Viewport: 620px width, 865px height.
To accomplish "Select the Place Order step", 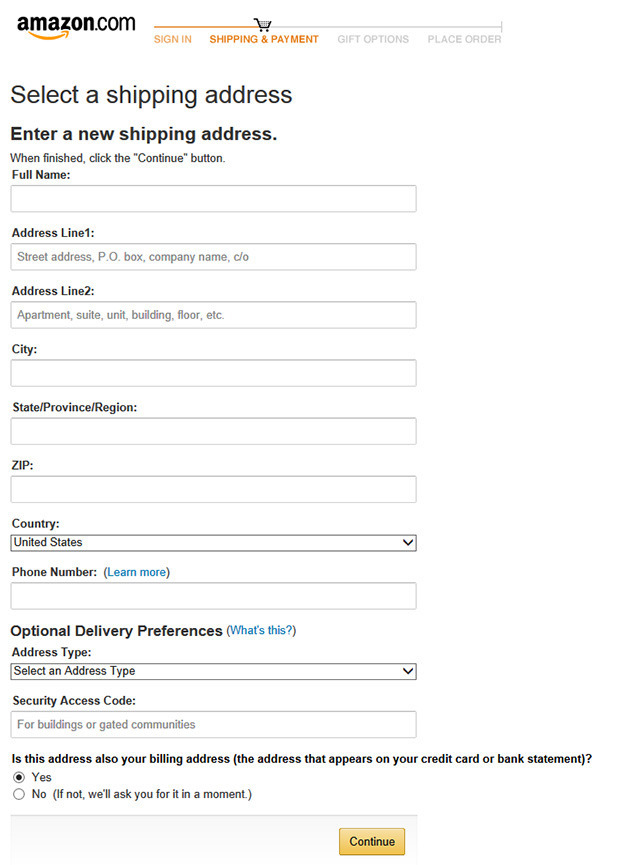I will pyautogui.click(x=464, y=39).
